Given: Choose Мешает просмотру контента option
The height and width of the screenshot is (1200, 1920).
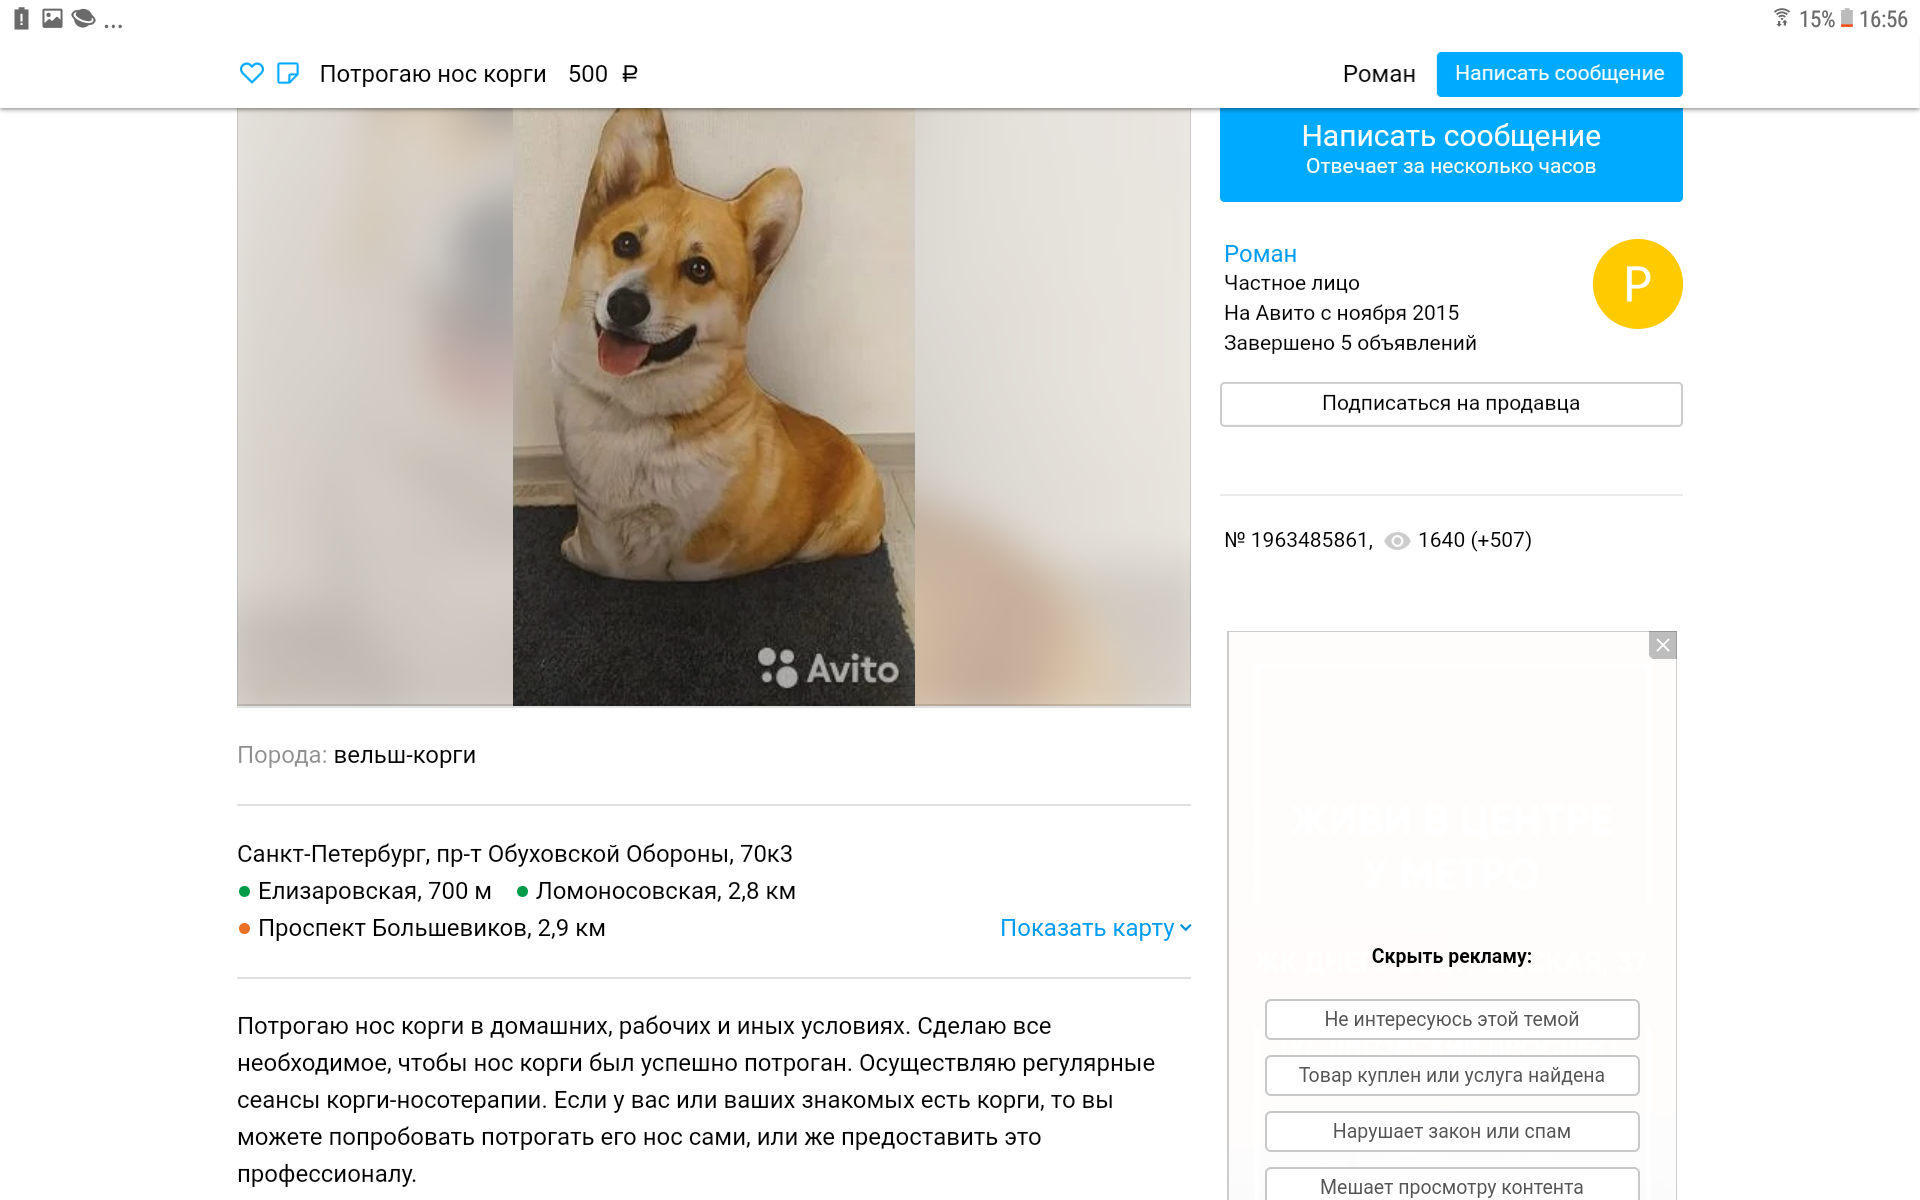Looking at the screenshot, I should (1452, 1186).
